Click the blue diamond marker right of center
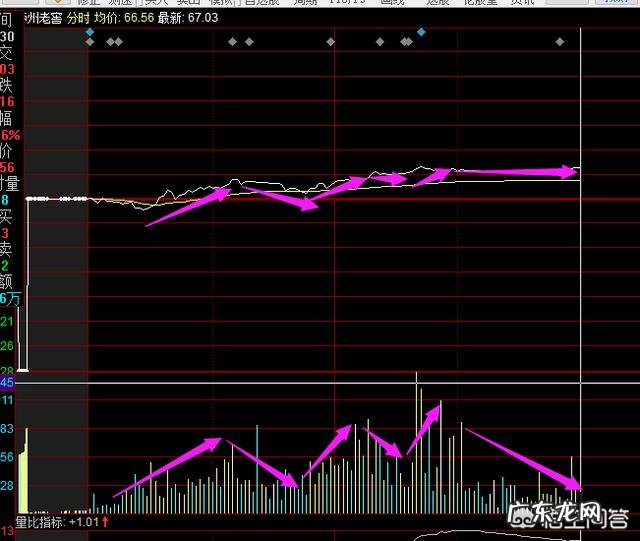Image resolution: width=640 pixels, height=541 pixels. [421, 33]
